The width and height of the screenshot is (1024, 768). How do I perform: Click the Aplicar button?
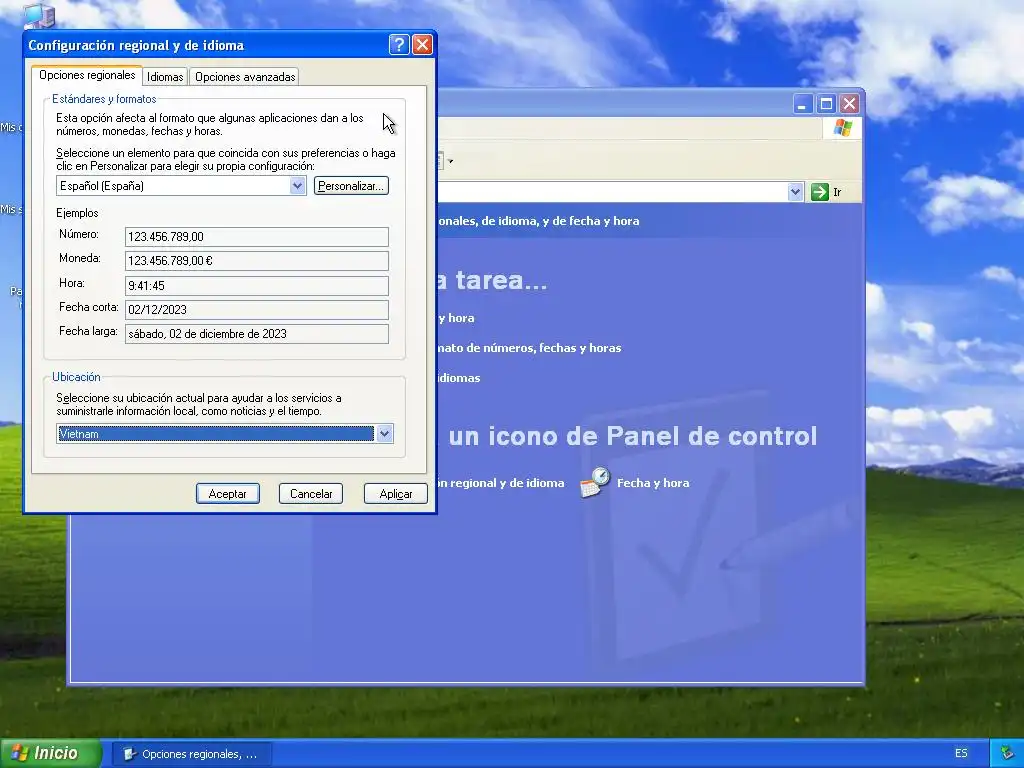tap(396, 494)
